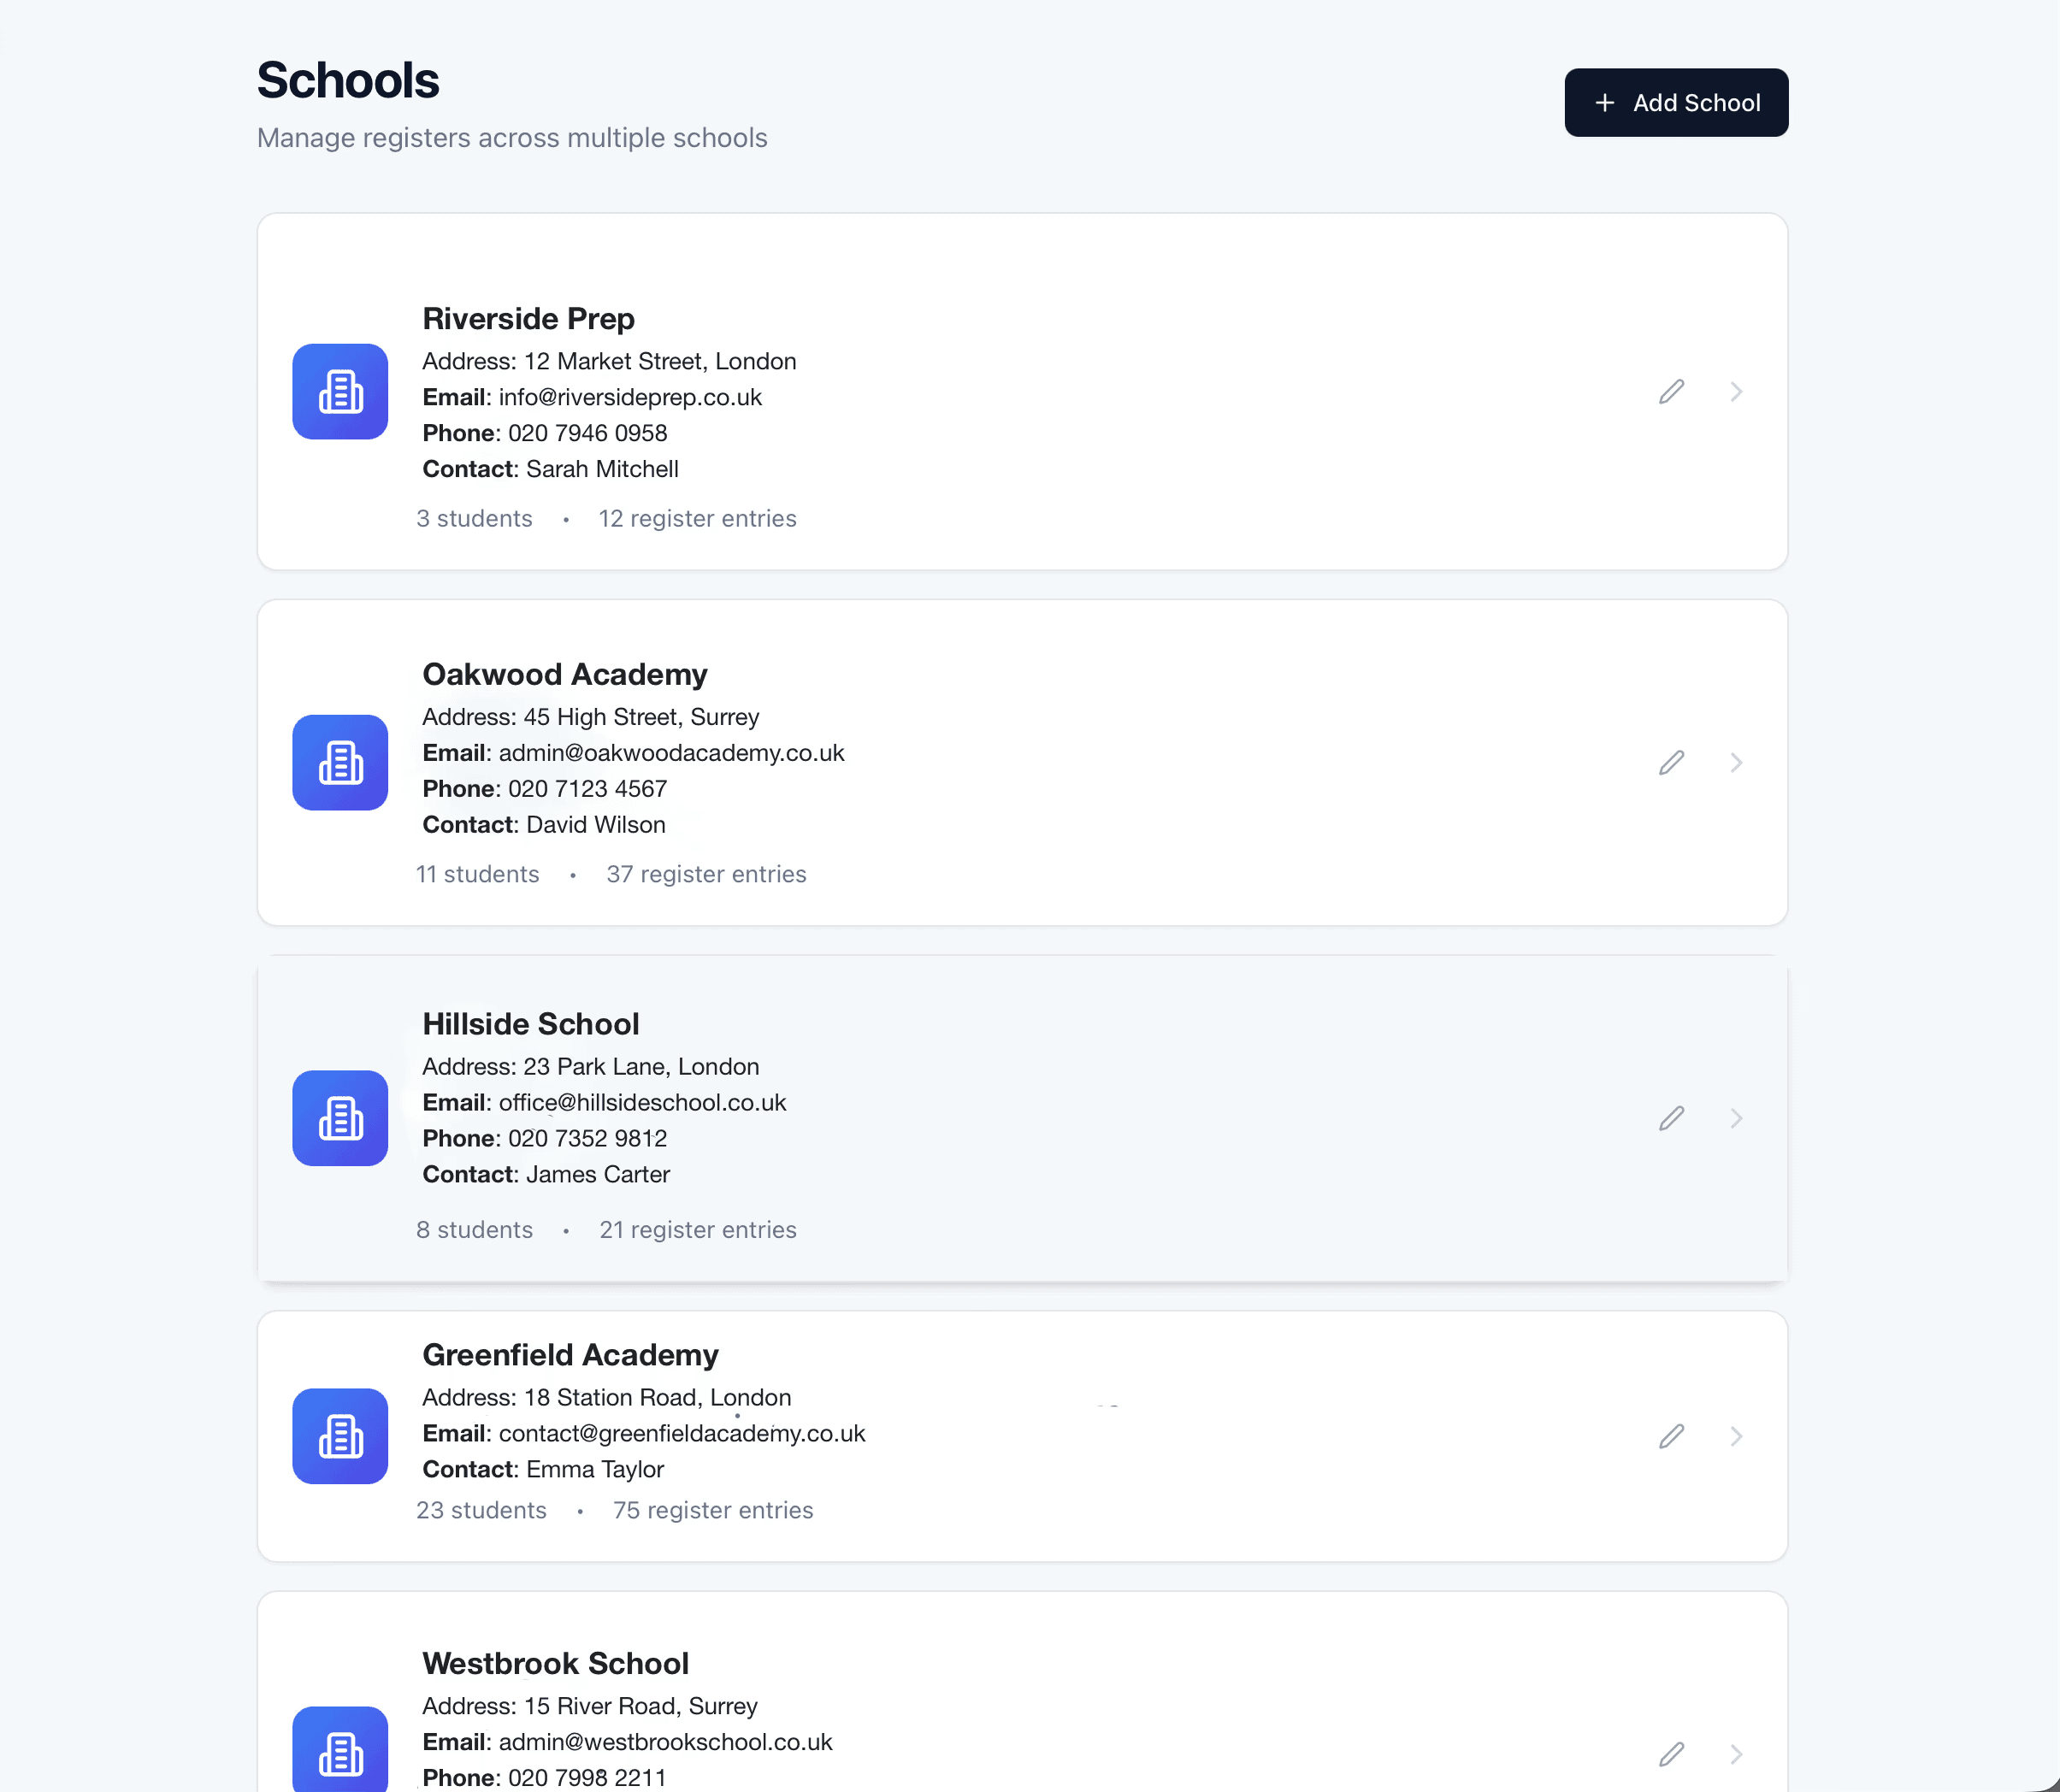Open Westbrook School via the chevron arrow
Screen dimensions: 2060x1792
click(1736, 1755)
